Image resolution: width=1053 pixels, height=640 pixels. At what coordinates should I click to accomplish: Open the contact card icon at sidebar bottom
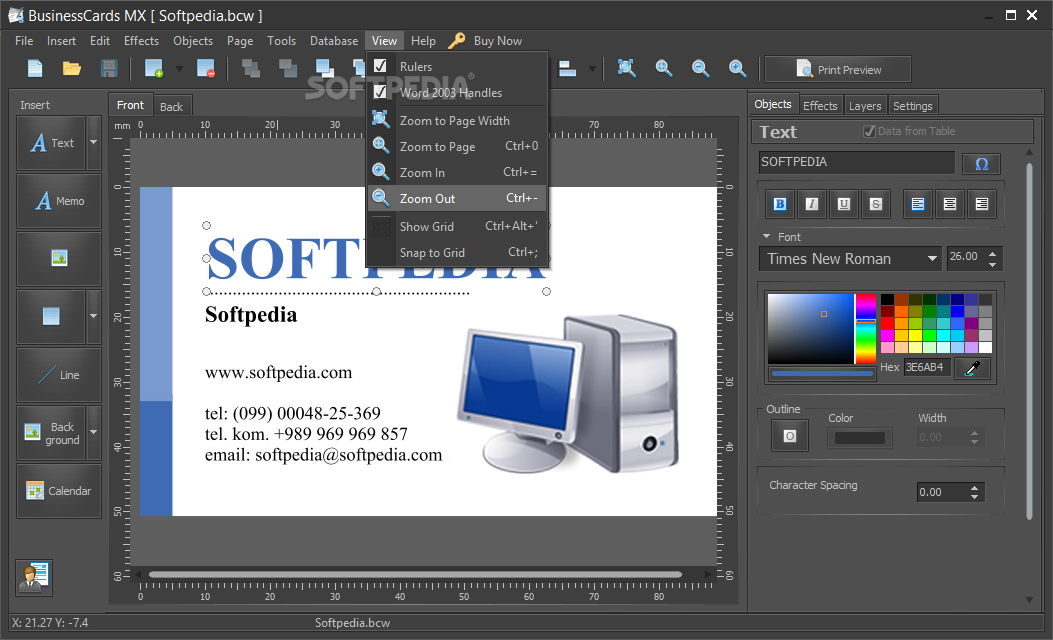coord(34,578)
